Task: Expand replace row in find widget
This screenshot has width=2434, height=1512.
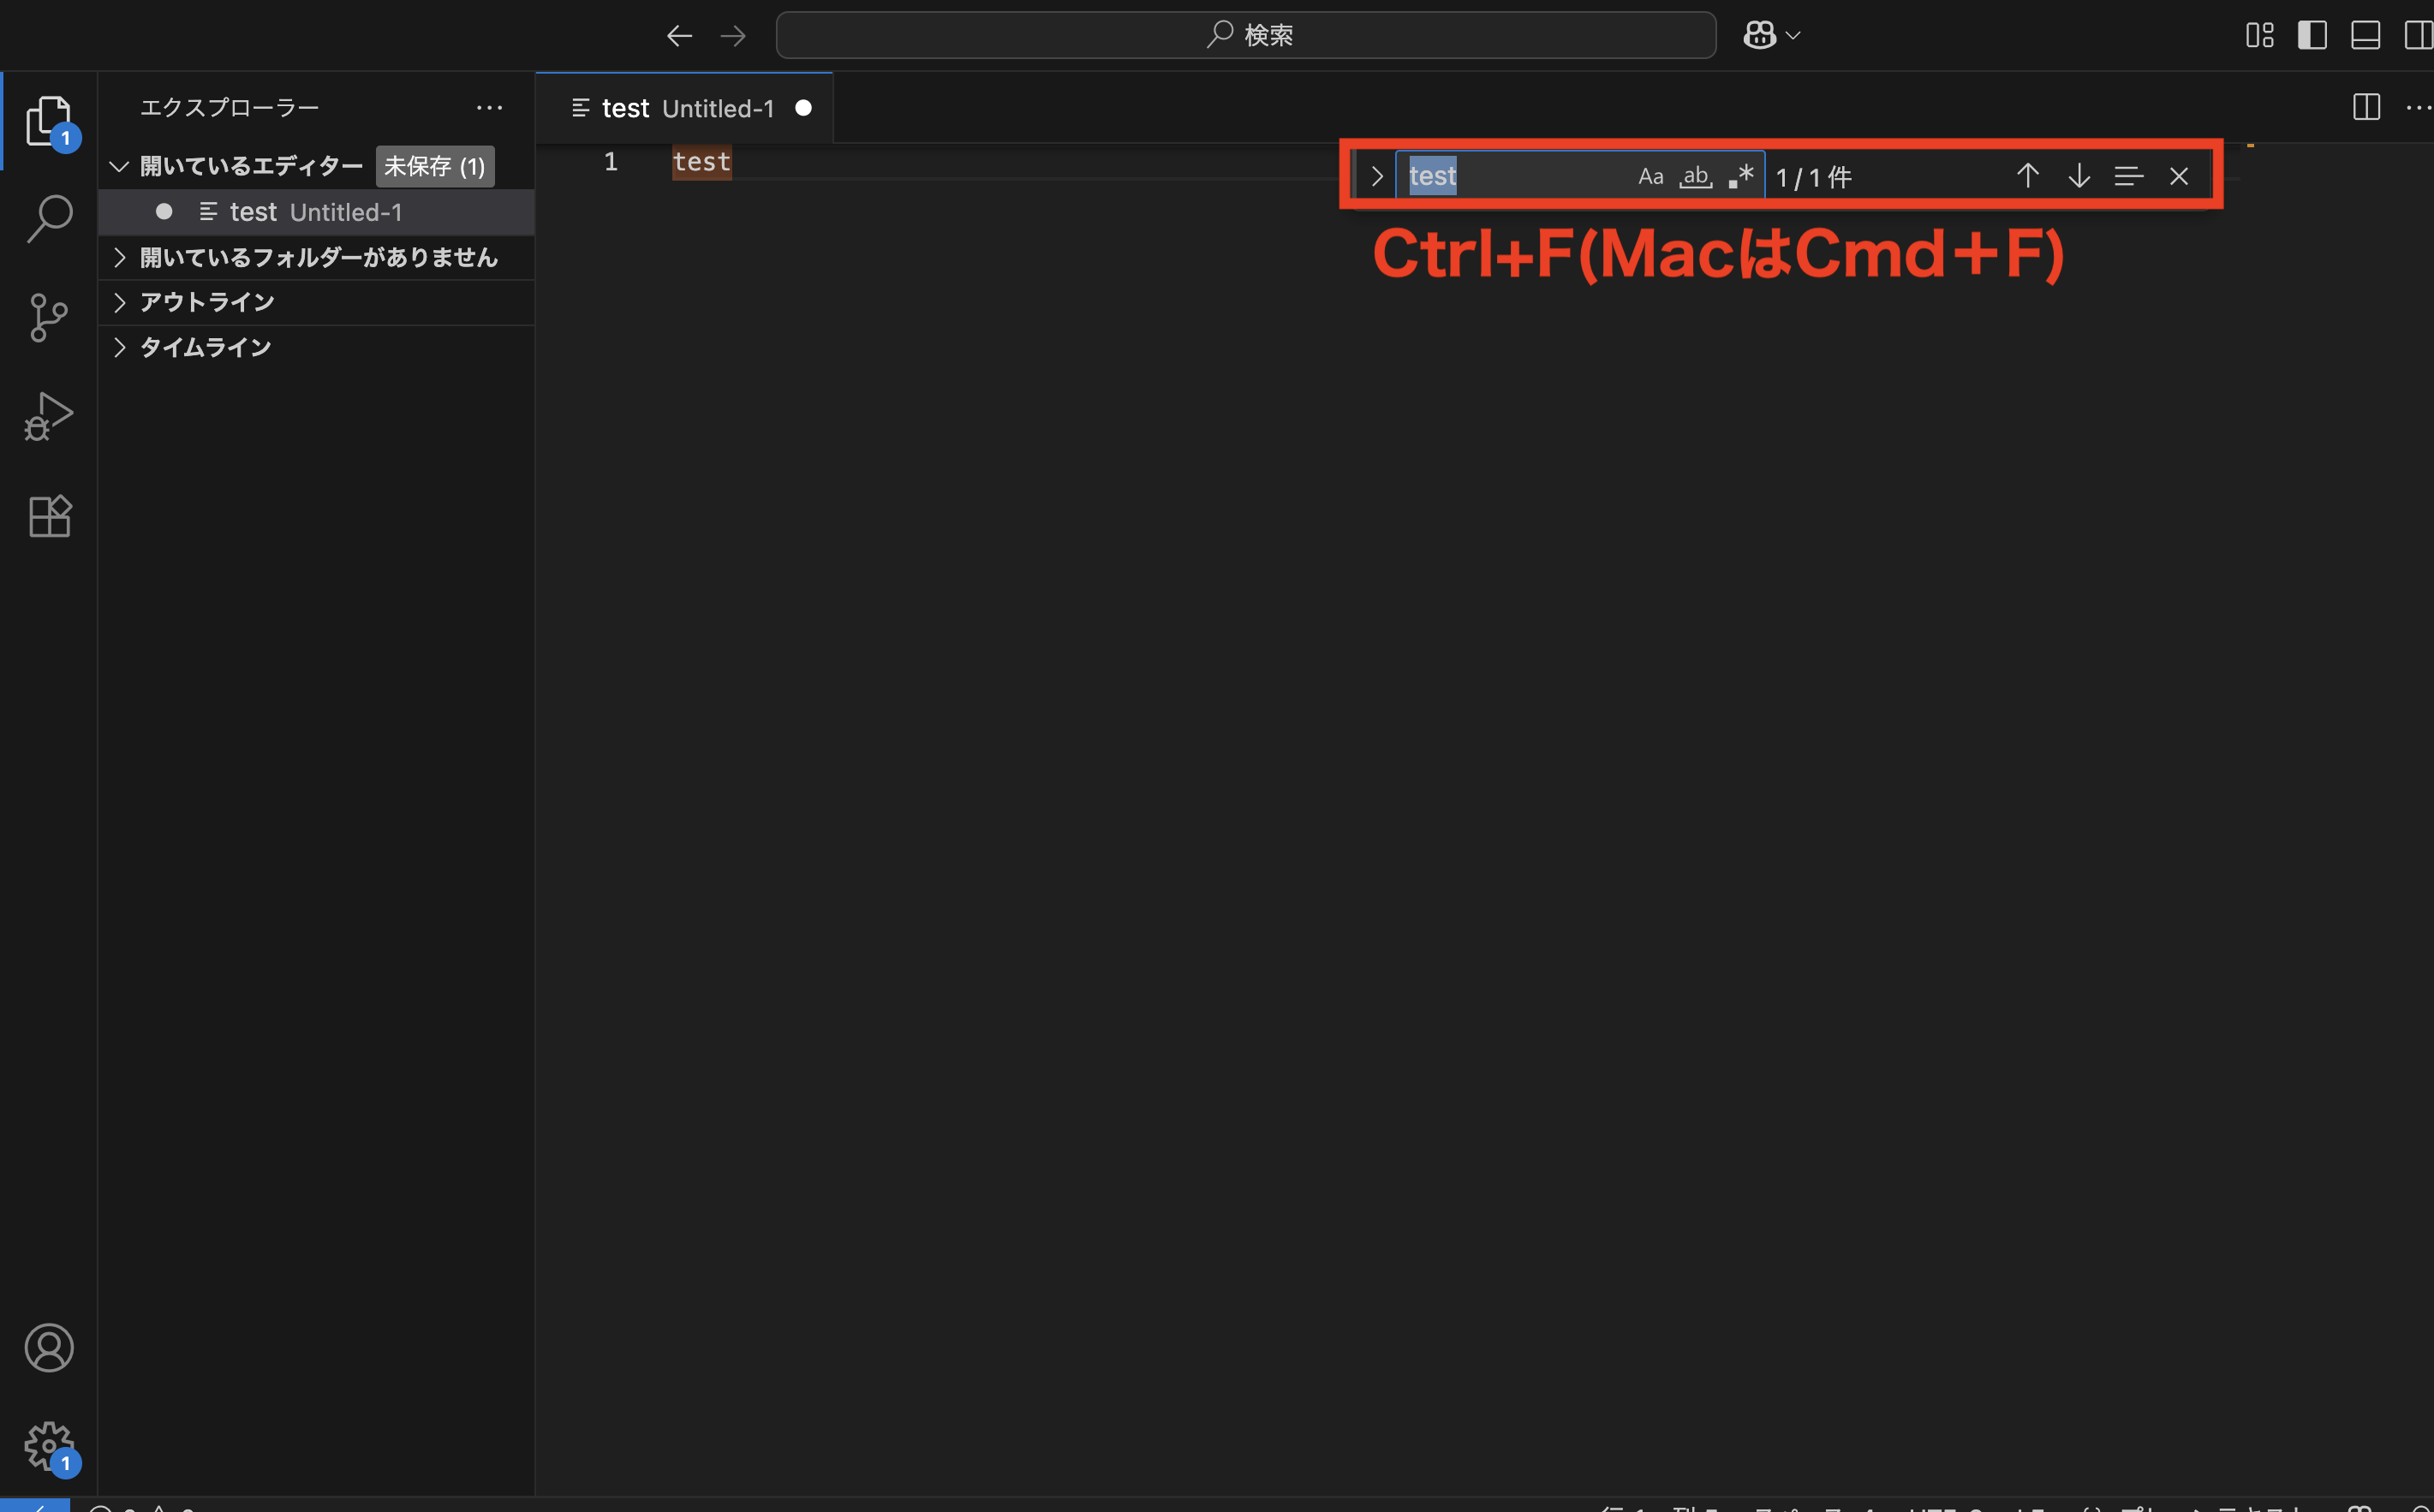Action: click(1376, 177)
